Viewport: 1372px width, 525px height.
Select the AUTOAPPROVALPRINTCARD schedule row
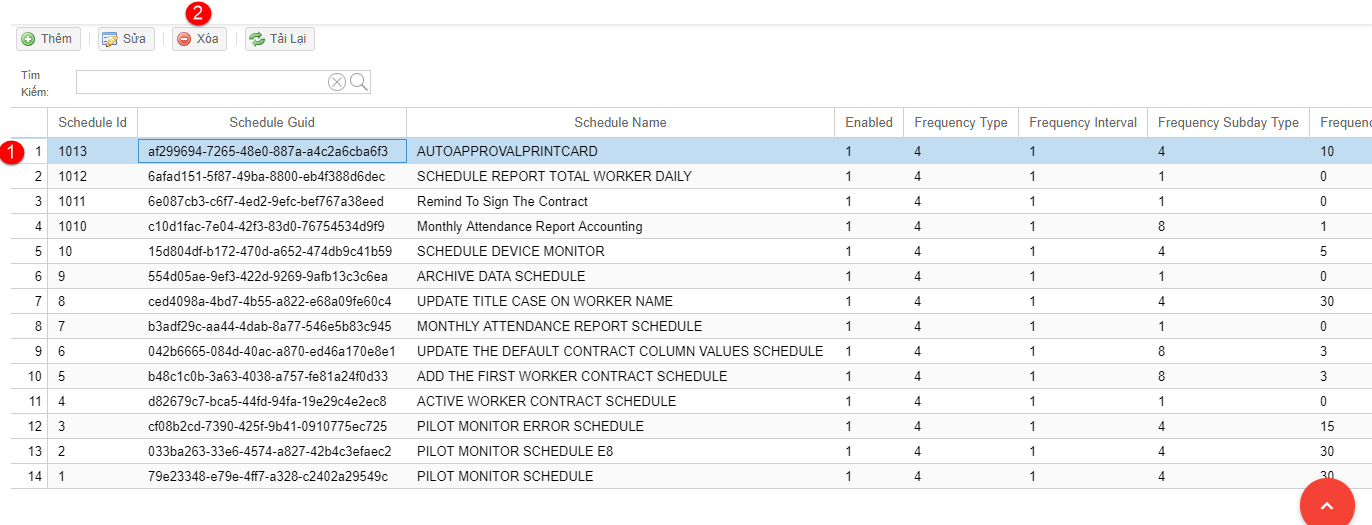pyautogui.click(x=507, y=152)
